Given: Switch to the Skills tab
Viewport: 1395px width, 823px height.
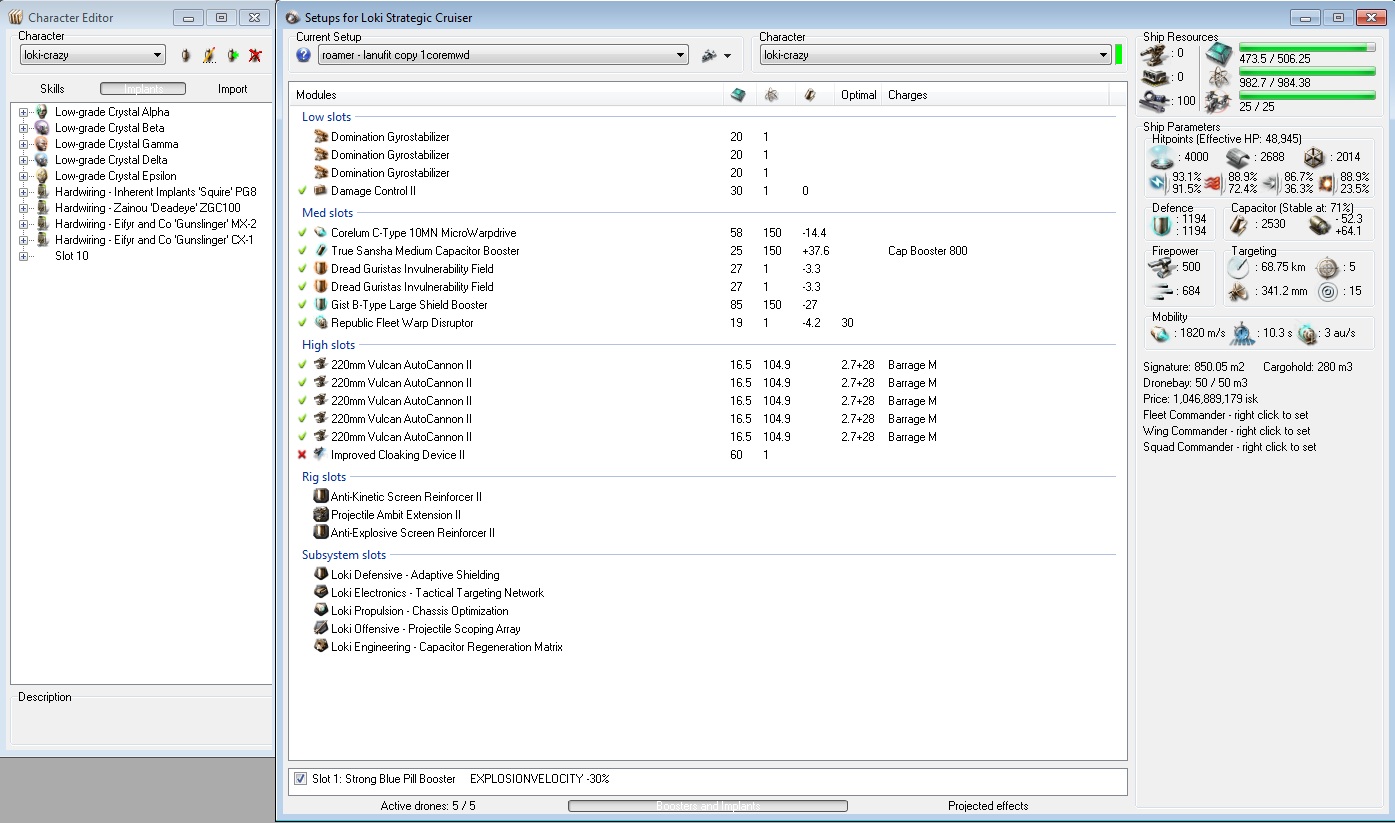Looking at the screenshot, I should click(52, 89).
